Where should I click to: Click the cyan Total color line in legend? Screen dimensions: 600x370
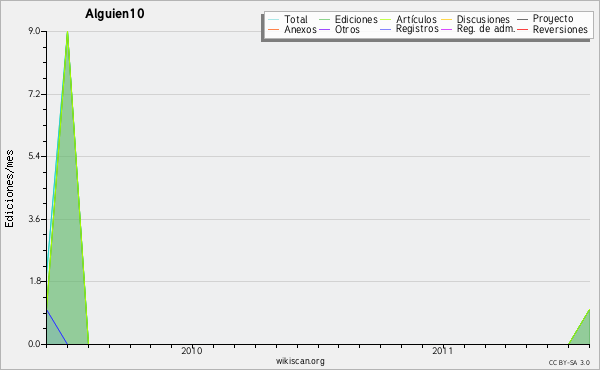274,19
